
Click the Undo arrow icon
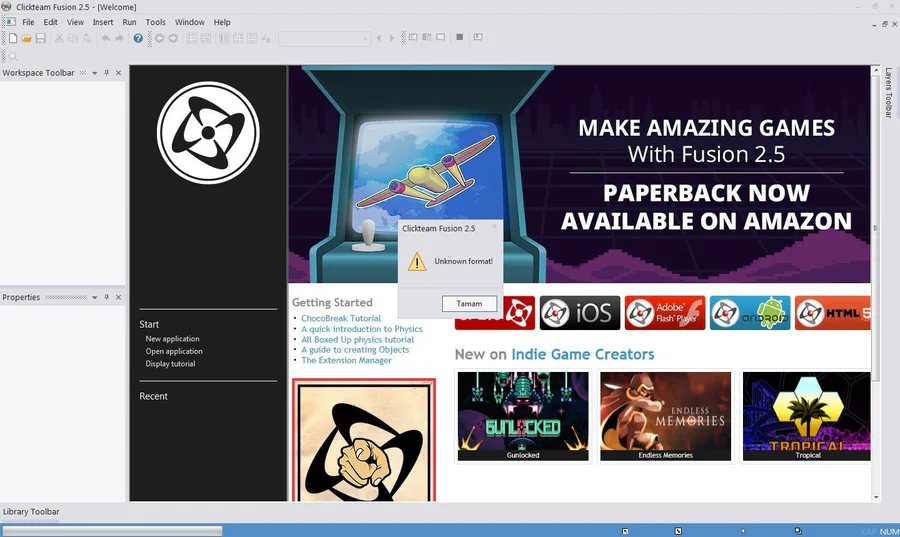pos(106,38)
